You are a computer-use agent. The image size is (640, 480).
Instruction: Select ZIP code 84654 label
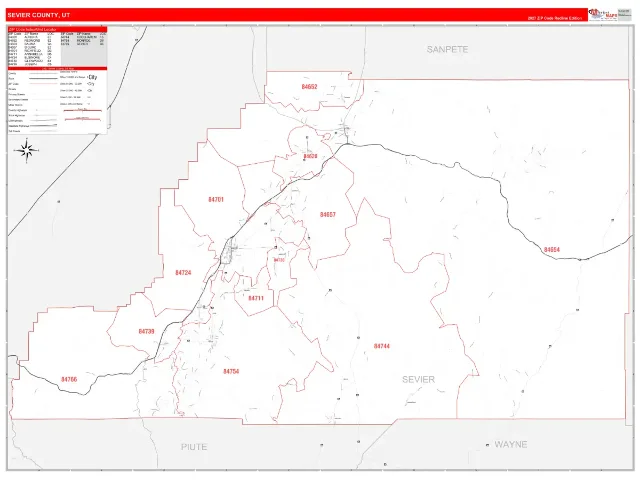(551, 249)
